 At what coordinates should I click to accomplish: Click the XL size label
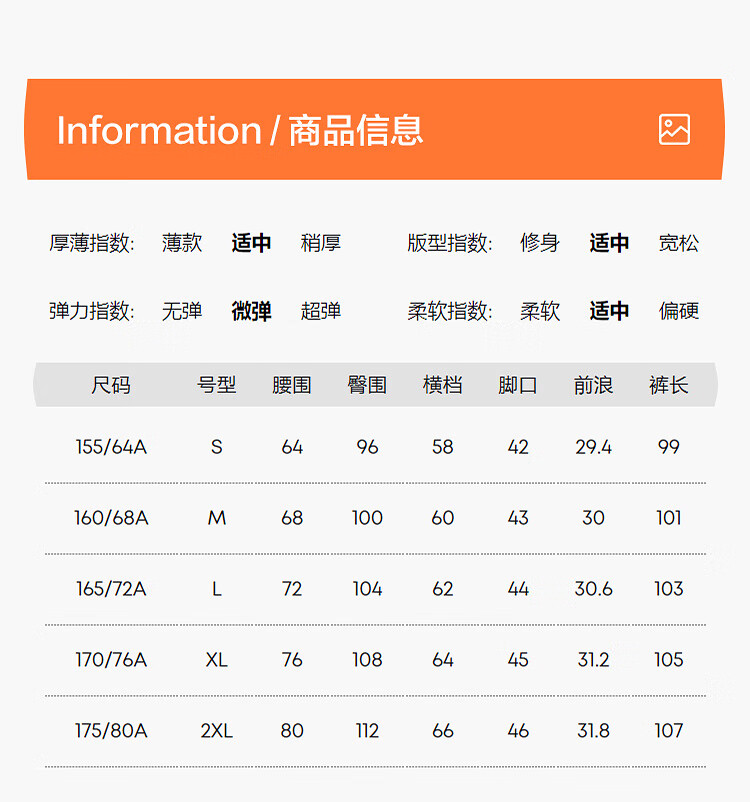216,660
